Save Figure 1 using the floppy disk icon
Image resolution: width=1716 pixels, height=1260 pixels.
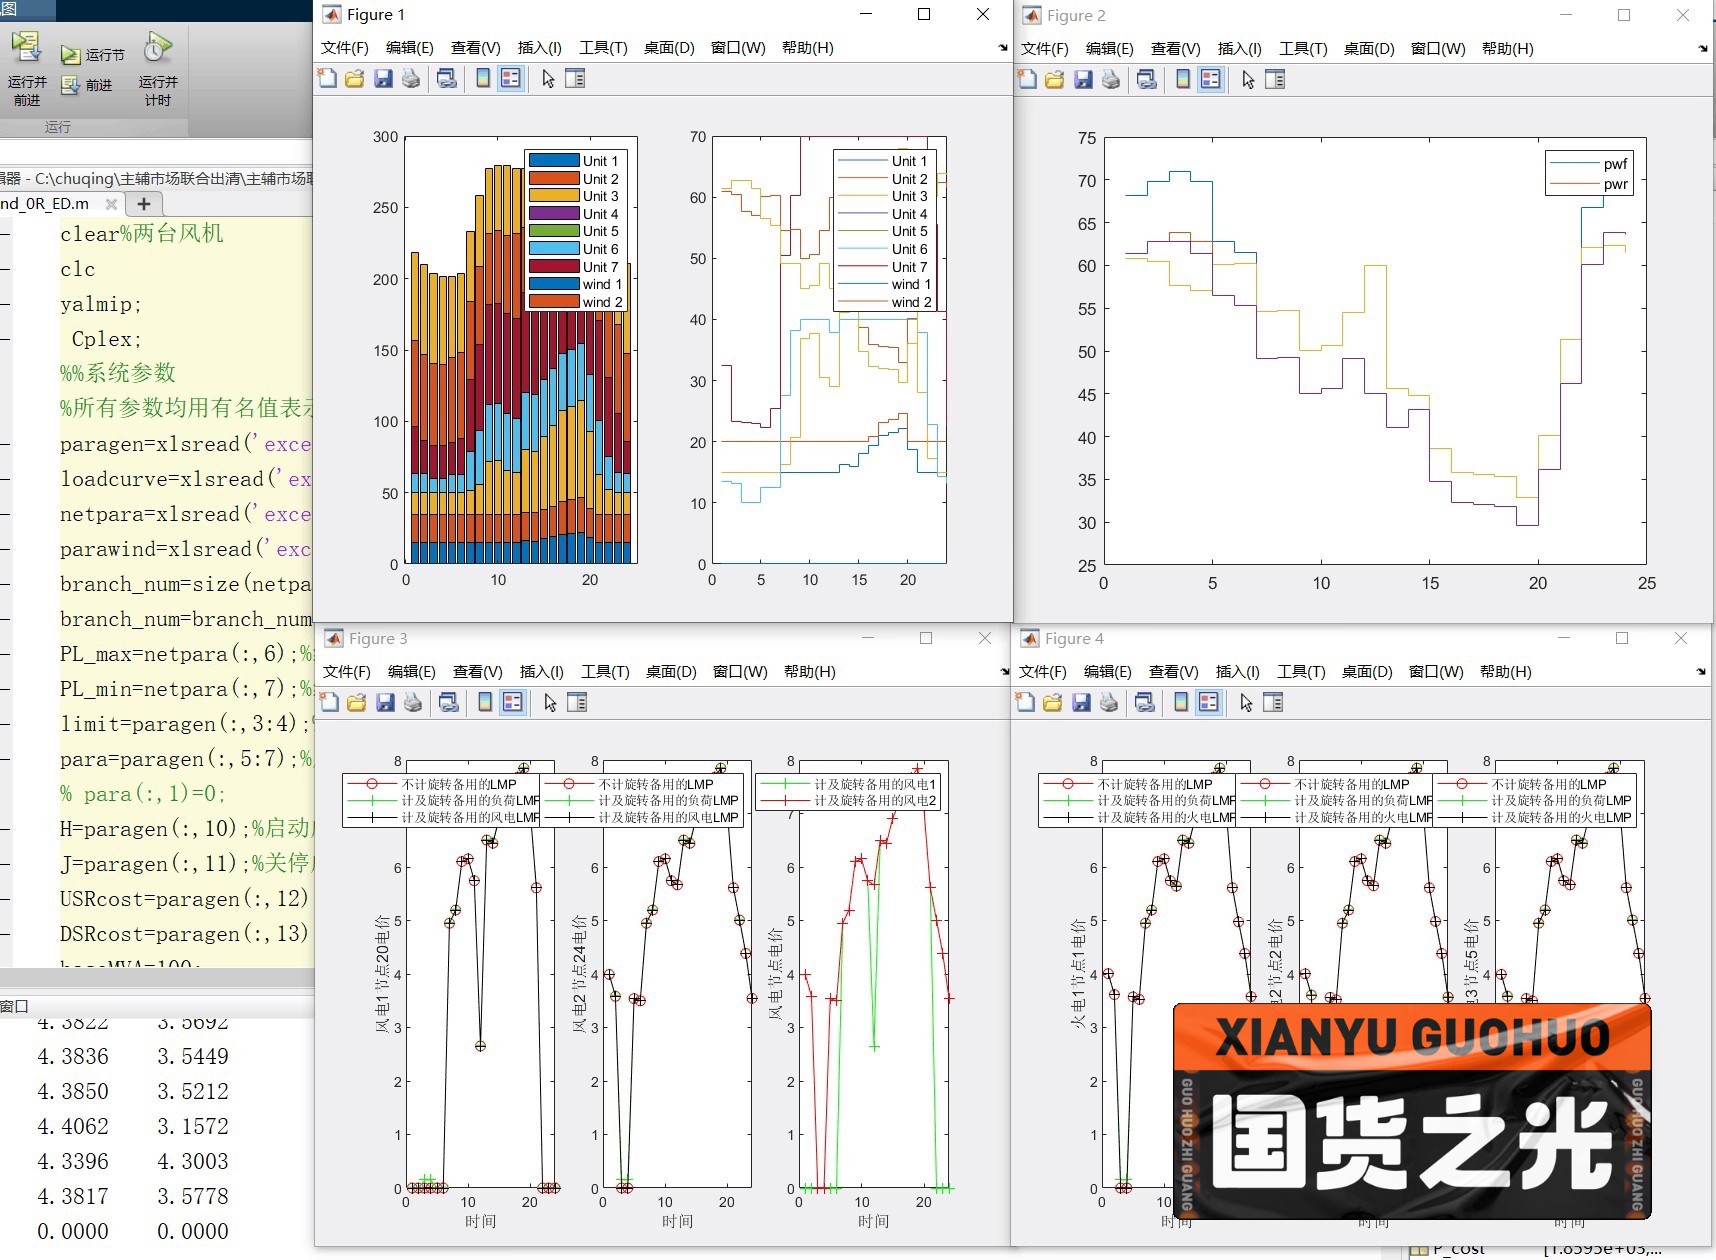[383, 78]
